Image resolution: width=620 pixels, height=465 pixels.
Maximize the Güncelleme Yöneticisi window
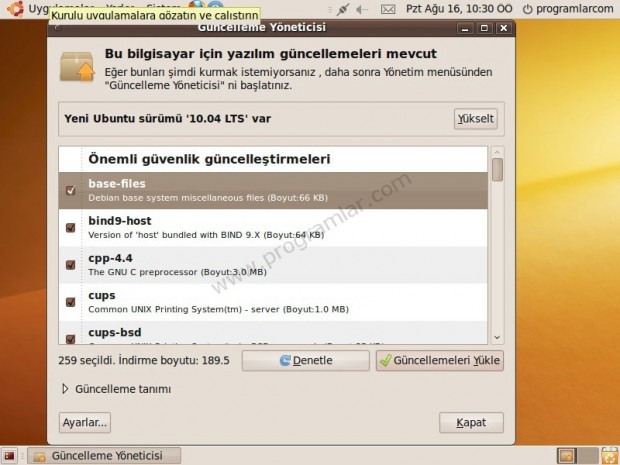click(484, 28)
